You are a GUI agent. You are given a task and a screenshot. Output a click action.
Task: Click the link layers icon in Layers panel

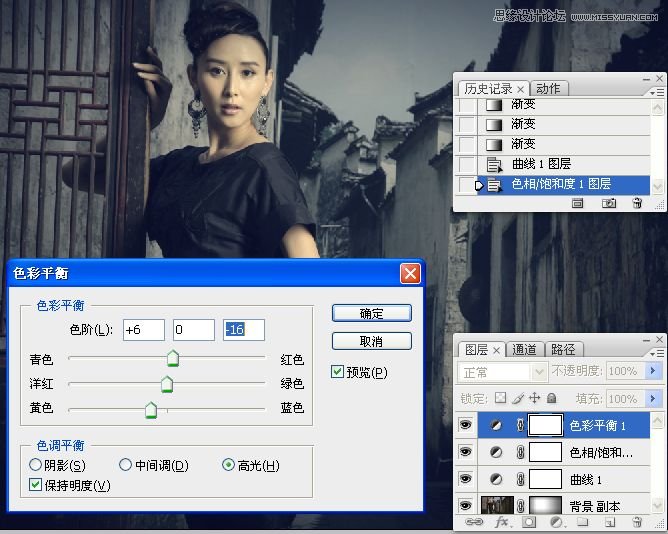coord(473,522)
